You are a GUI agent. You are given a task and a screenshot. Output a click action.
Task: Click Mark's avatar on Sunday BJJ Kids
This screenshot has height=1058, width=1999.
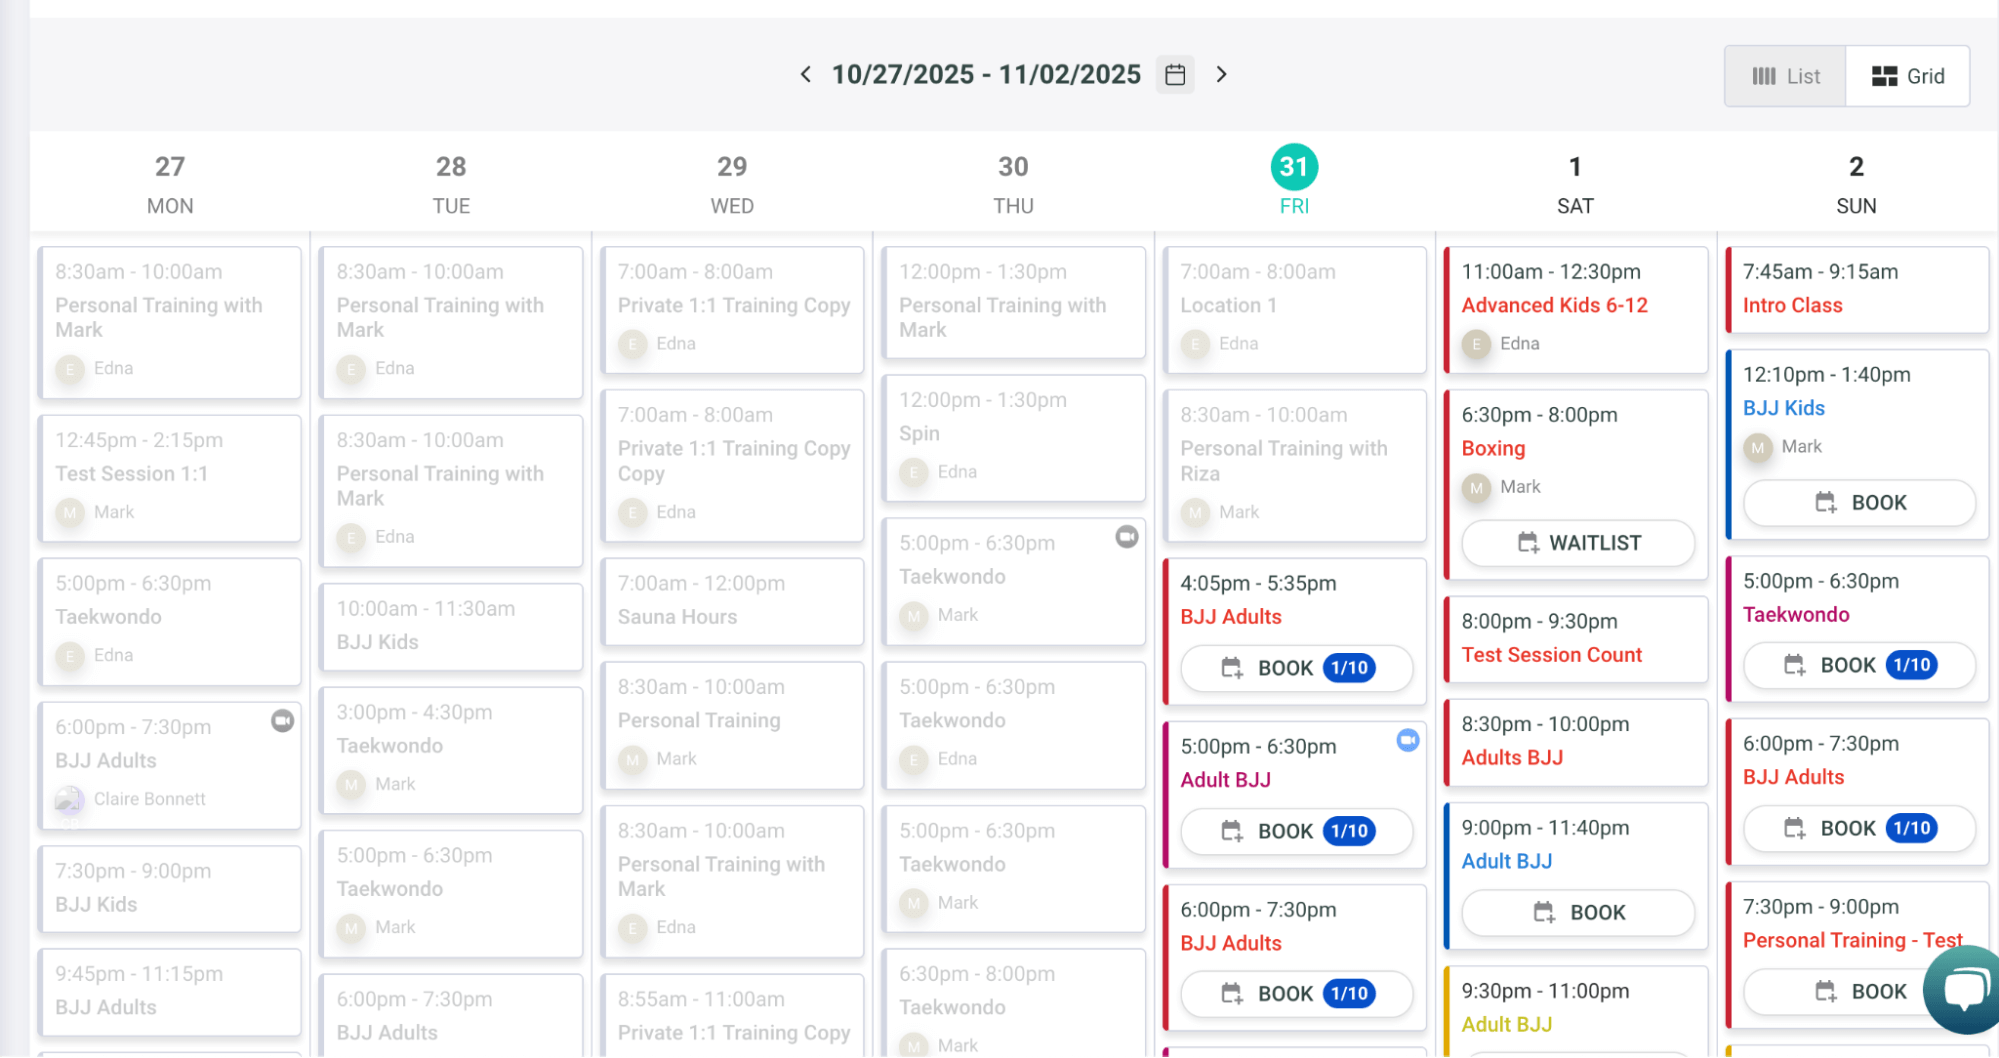point(1757,448)
